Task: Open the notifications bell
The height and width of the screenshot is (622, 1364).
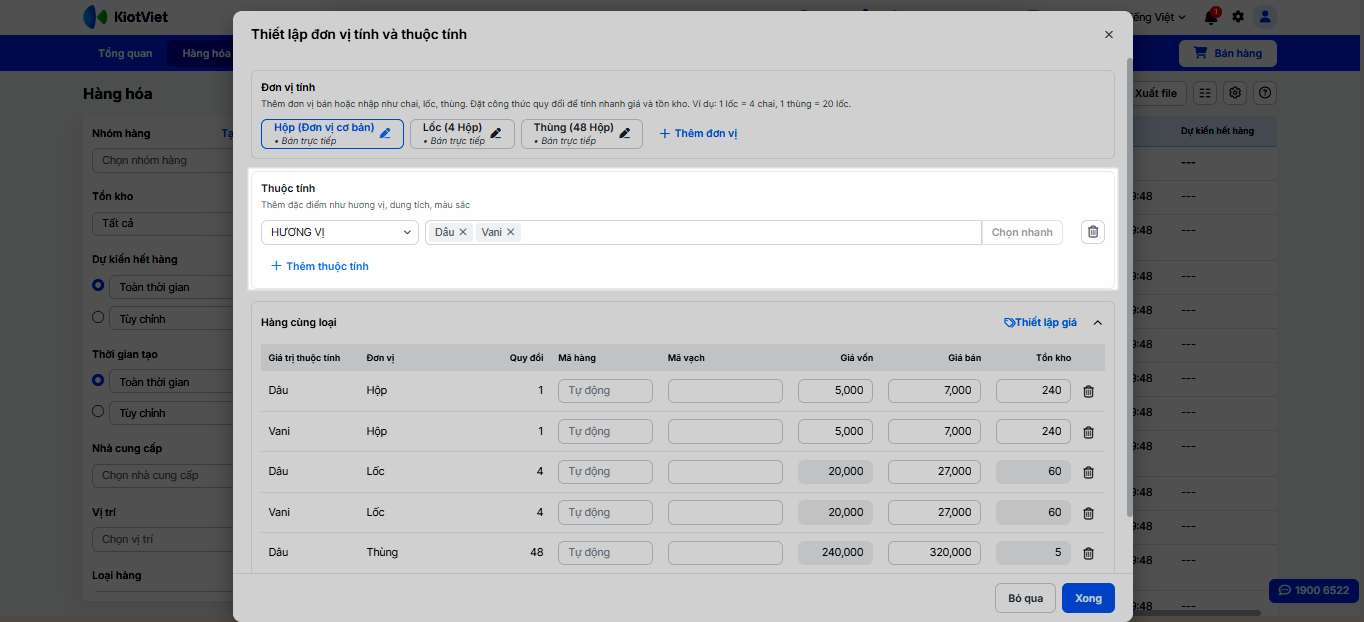Action: pyautogui.click(x=1211, y=17)
